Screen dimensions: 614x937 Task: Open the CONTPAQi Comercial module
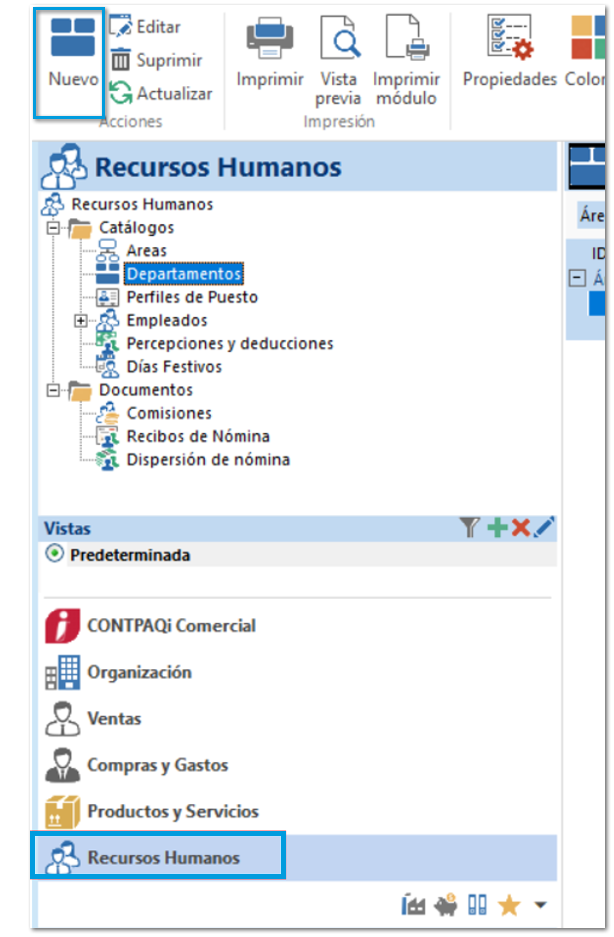[151, 626]
